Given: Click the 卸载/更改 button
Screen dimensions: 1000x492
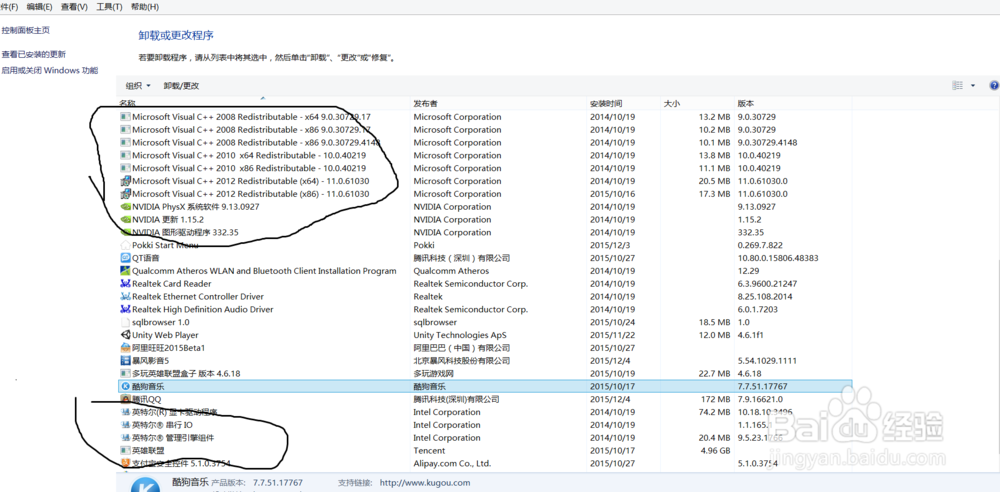Looking at the screenshot, I should (x=181, y=86).
